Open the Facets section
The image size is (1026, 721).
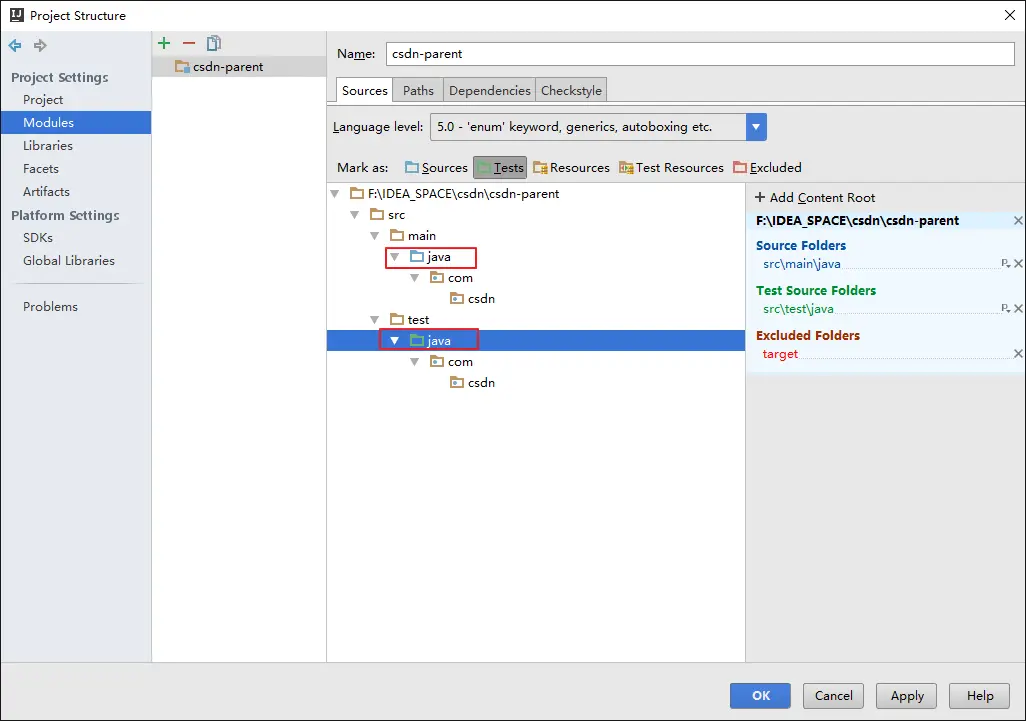(41, 168)
